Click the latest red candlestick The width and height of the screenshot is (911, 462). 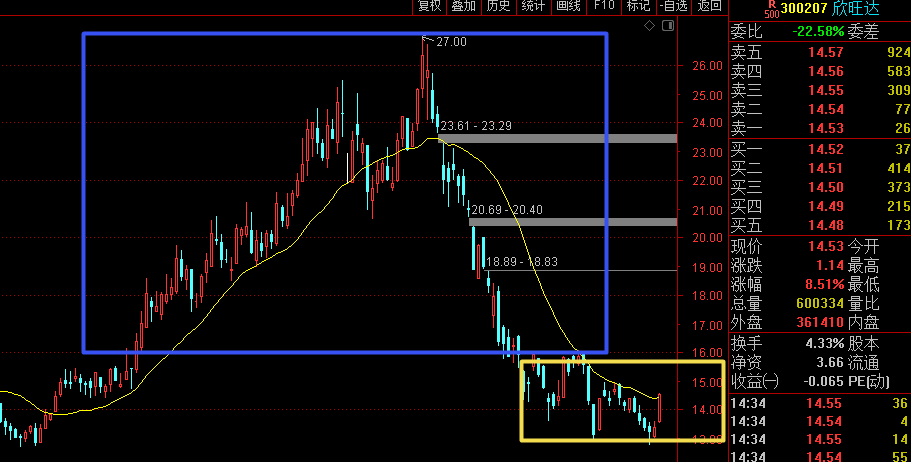tap(659, 408)
